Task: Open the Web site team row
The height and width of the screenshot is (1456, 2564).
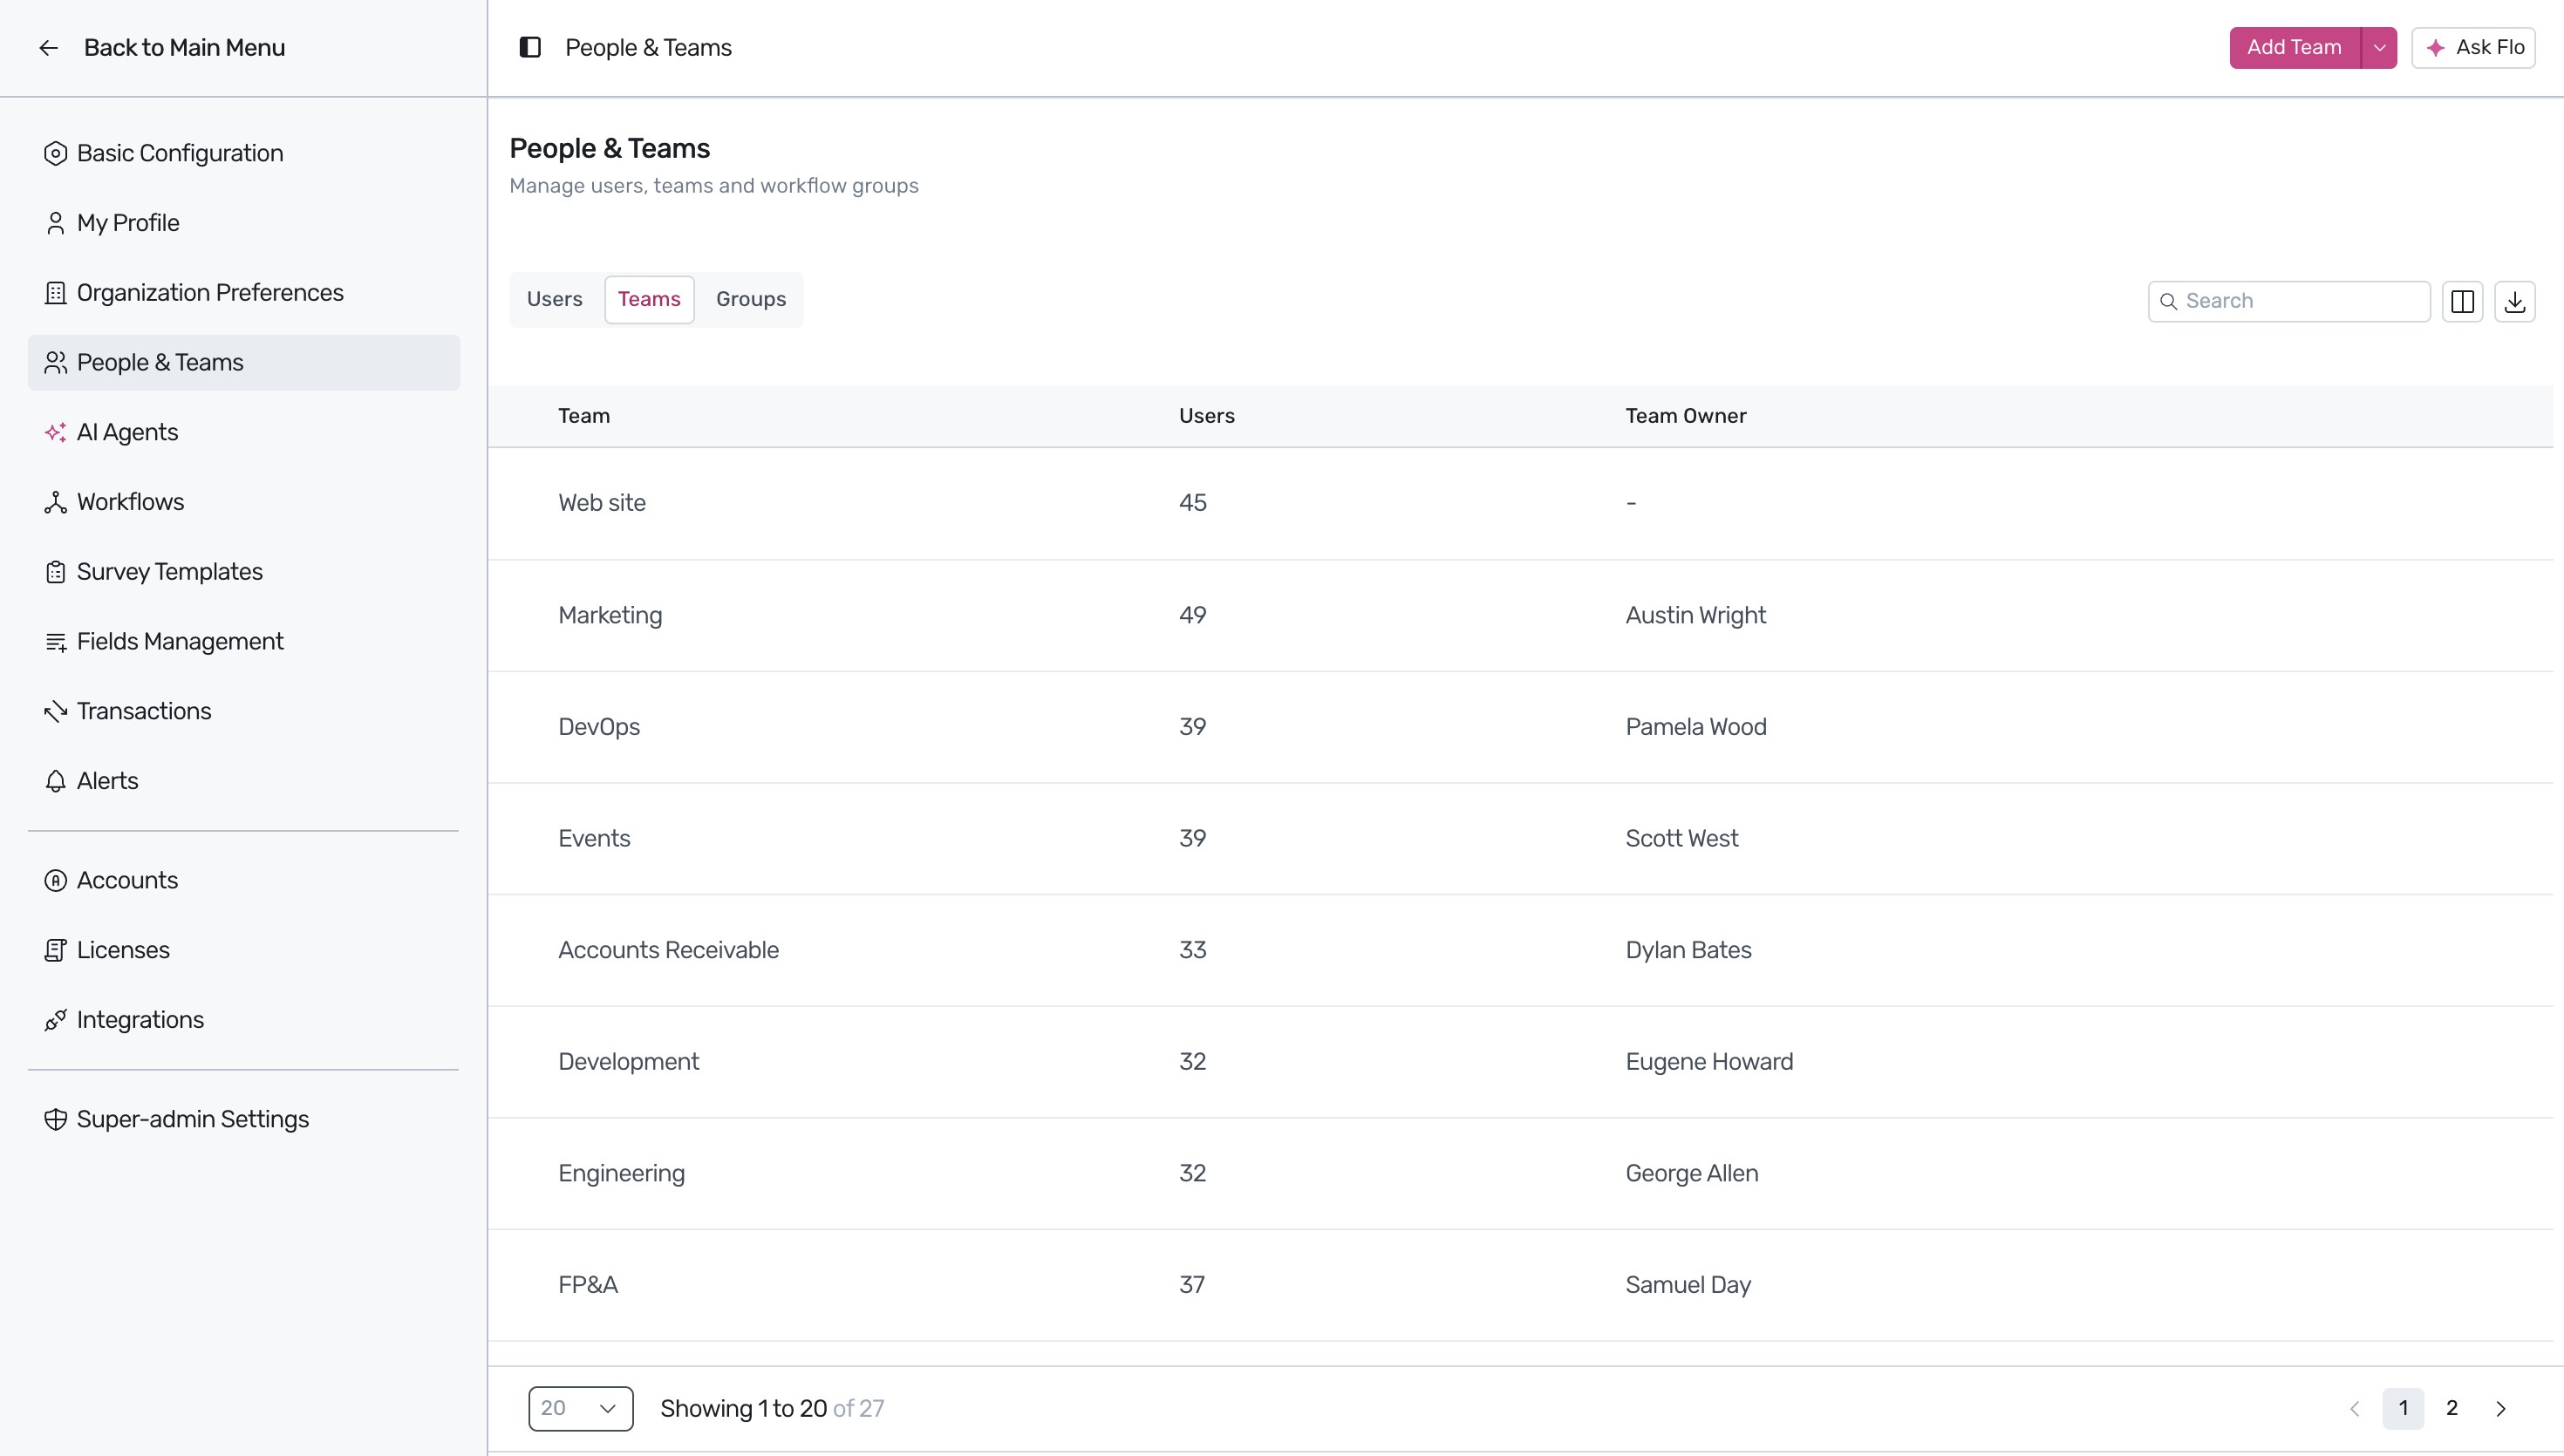Action: pos(1521,503)
